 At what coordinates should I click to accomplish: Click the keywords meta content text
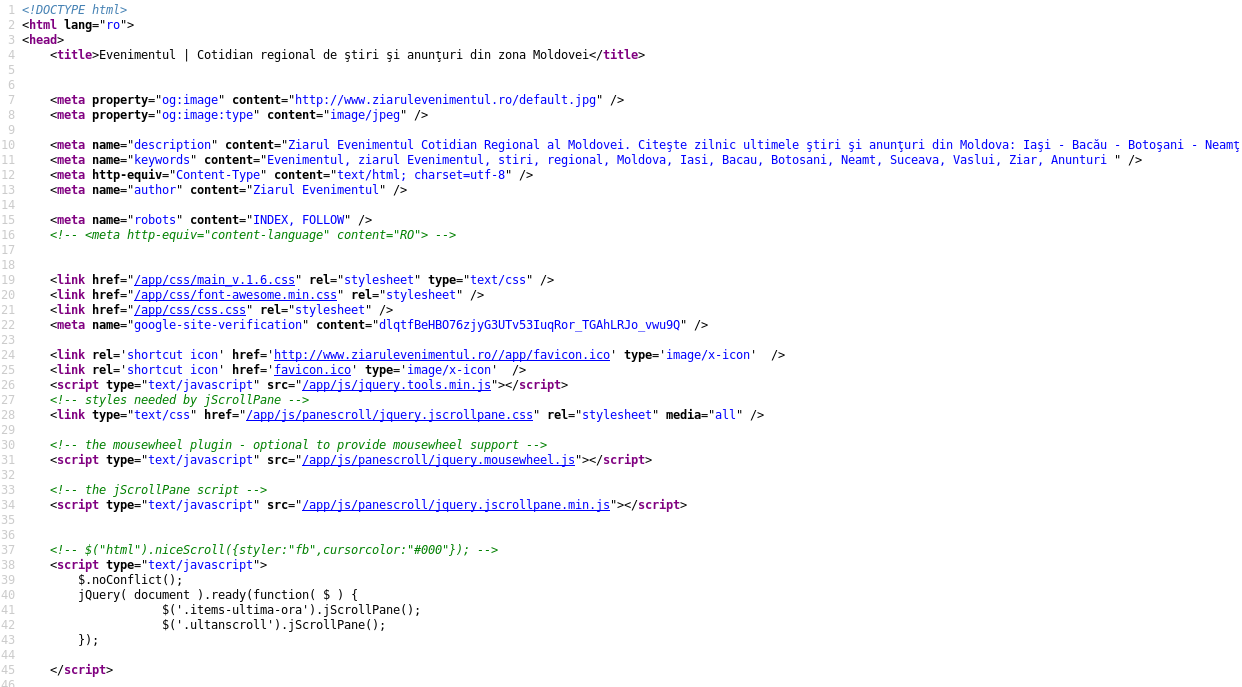(x=690, y=160)
